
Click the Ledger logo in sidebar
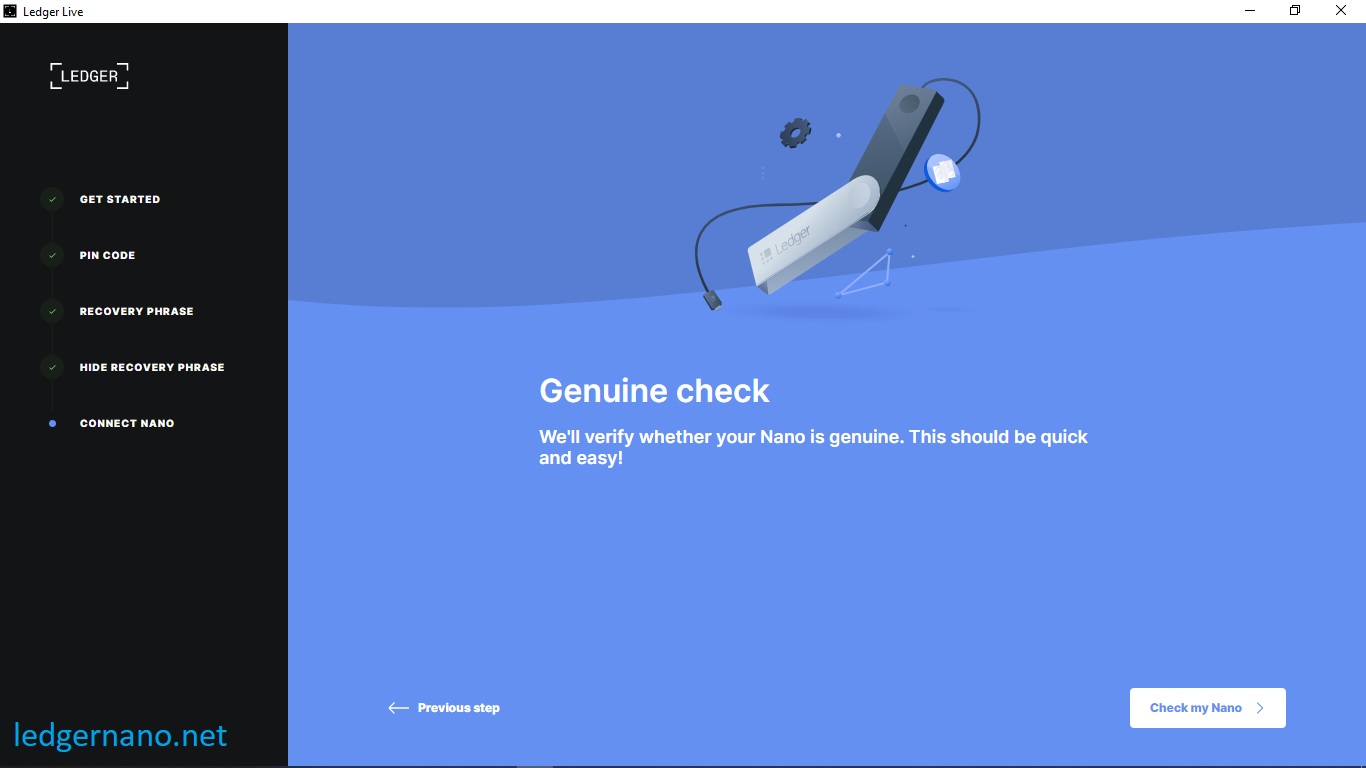pos(89,76)
